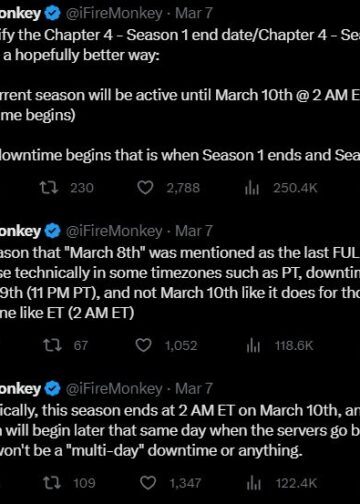
Task: Open view stats icon showing 118.6K
Action: 253,346
